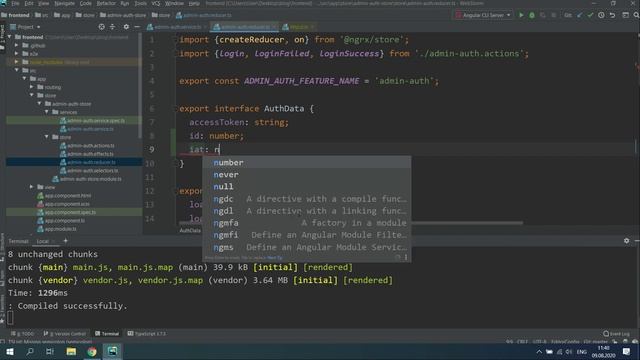Click the Collapse All icon in the Project panel
This screenshot has width=640, height=360.
point(112,27)
